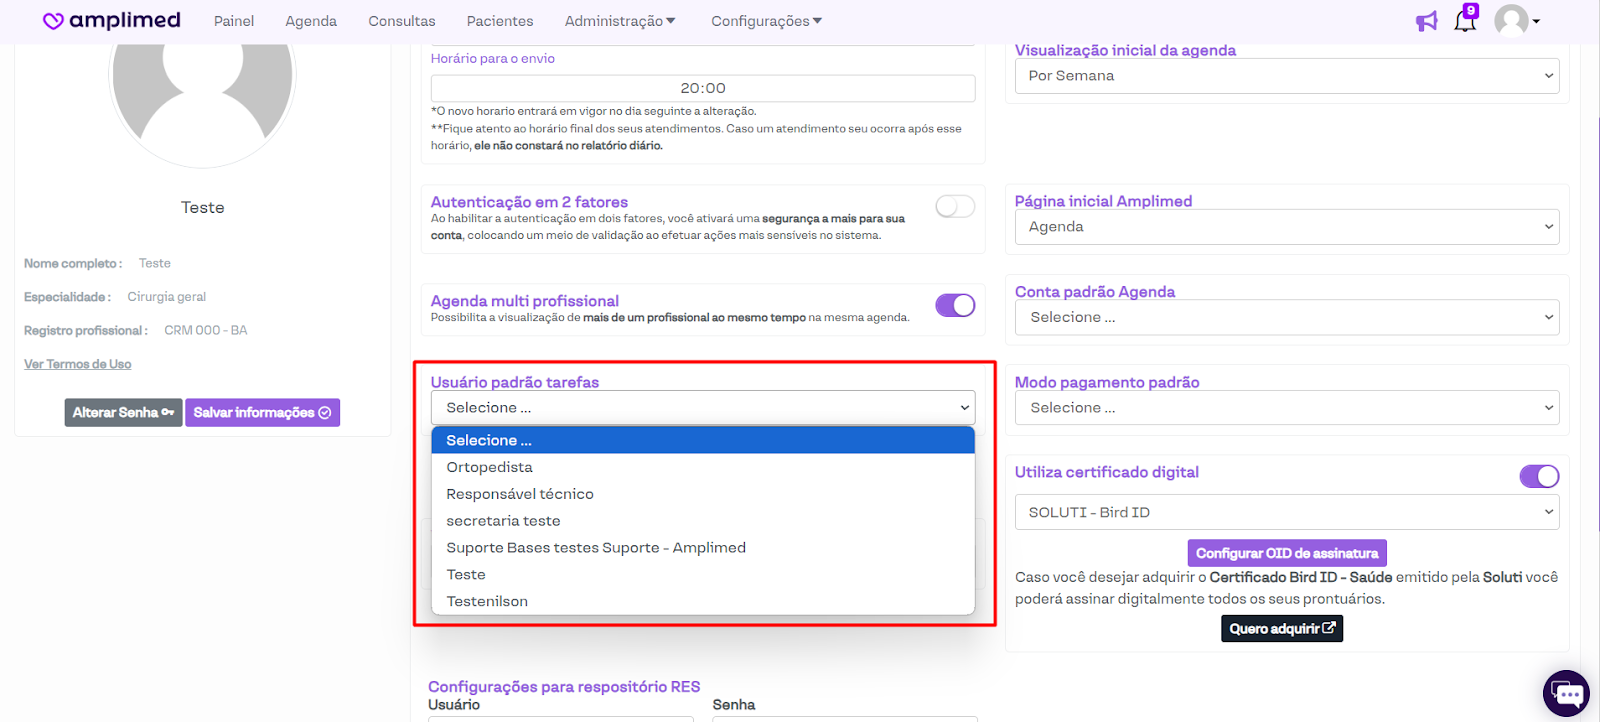This screenshot has width=1600, height=722.
Task: Select Ortopedista from the user list
Action: pyautogui.click(x=490, y=467)
